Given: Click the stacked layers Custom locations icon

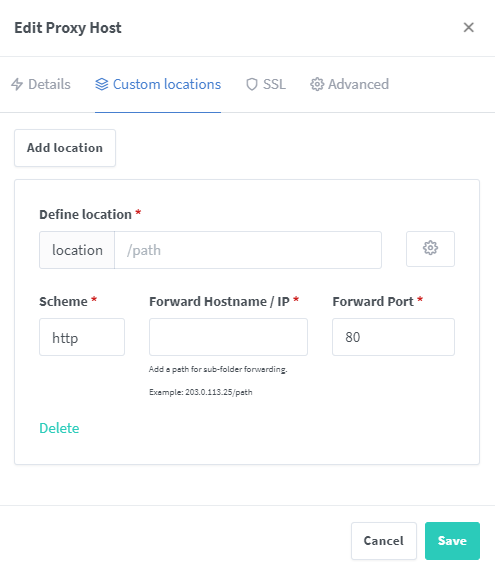Looking at the screenshot, I should 102,84.
